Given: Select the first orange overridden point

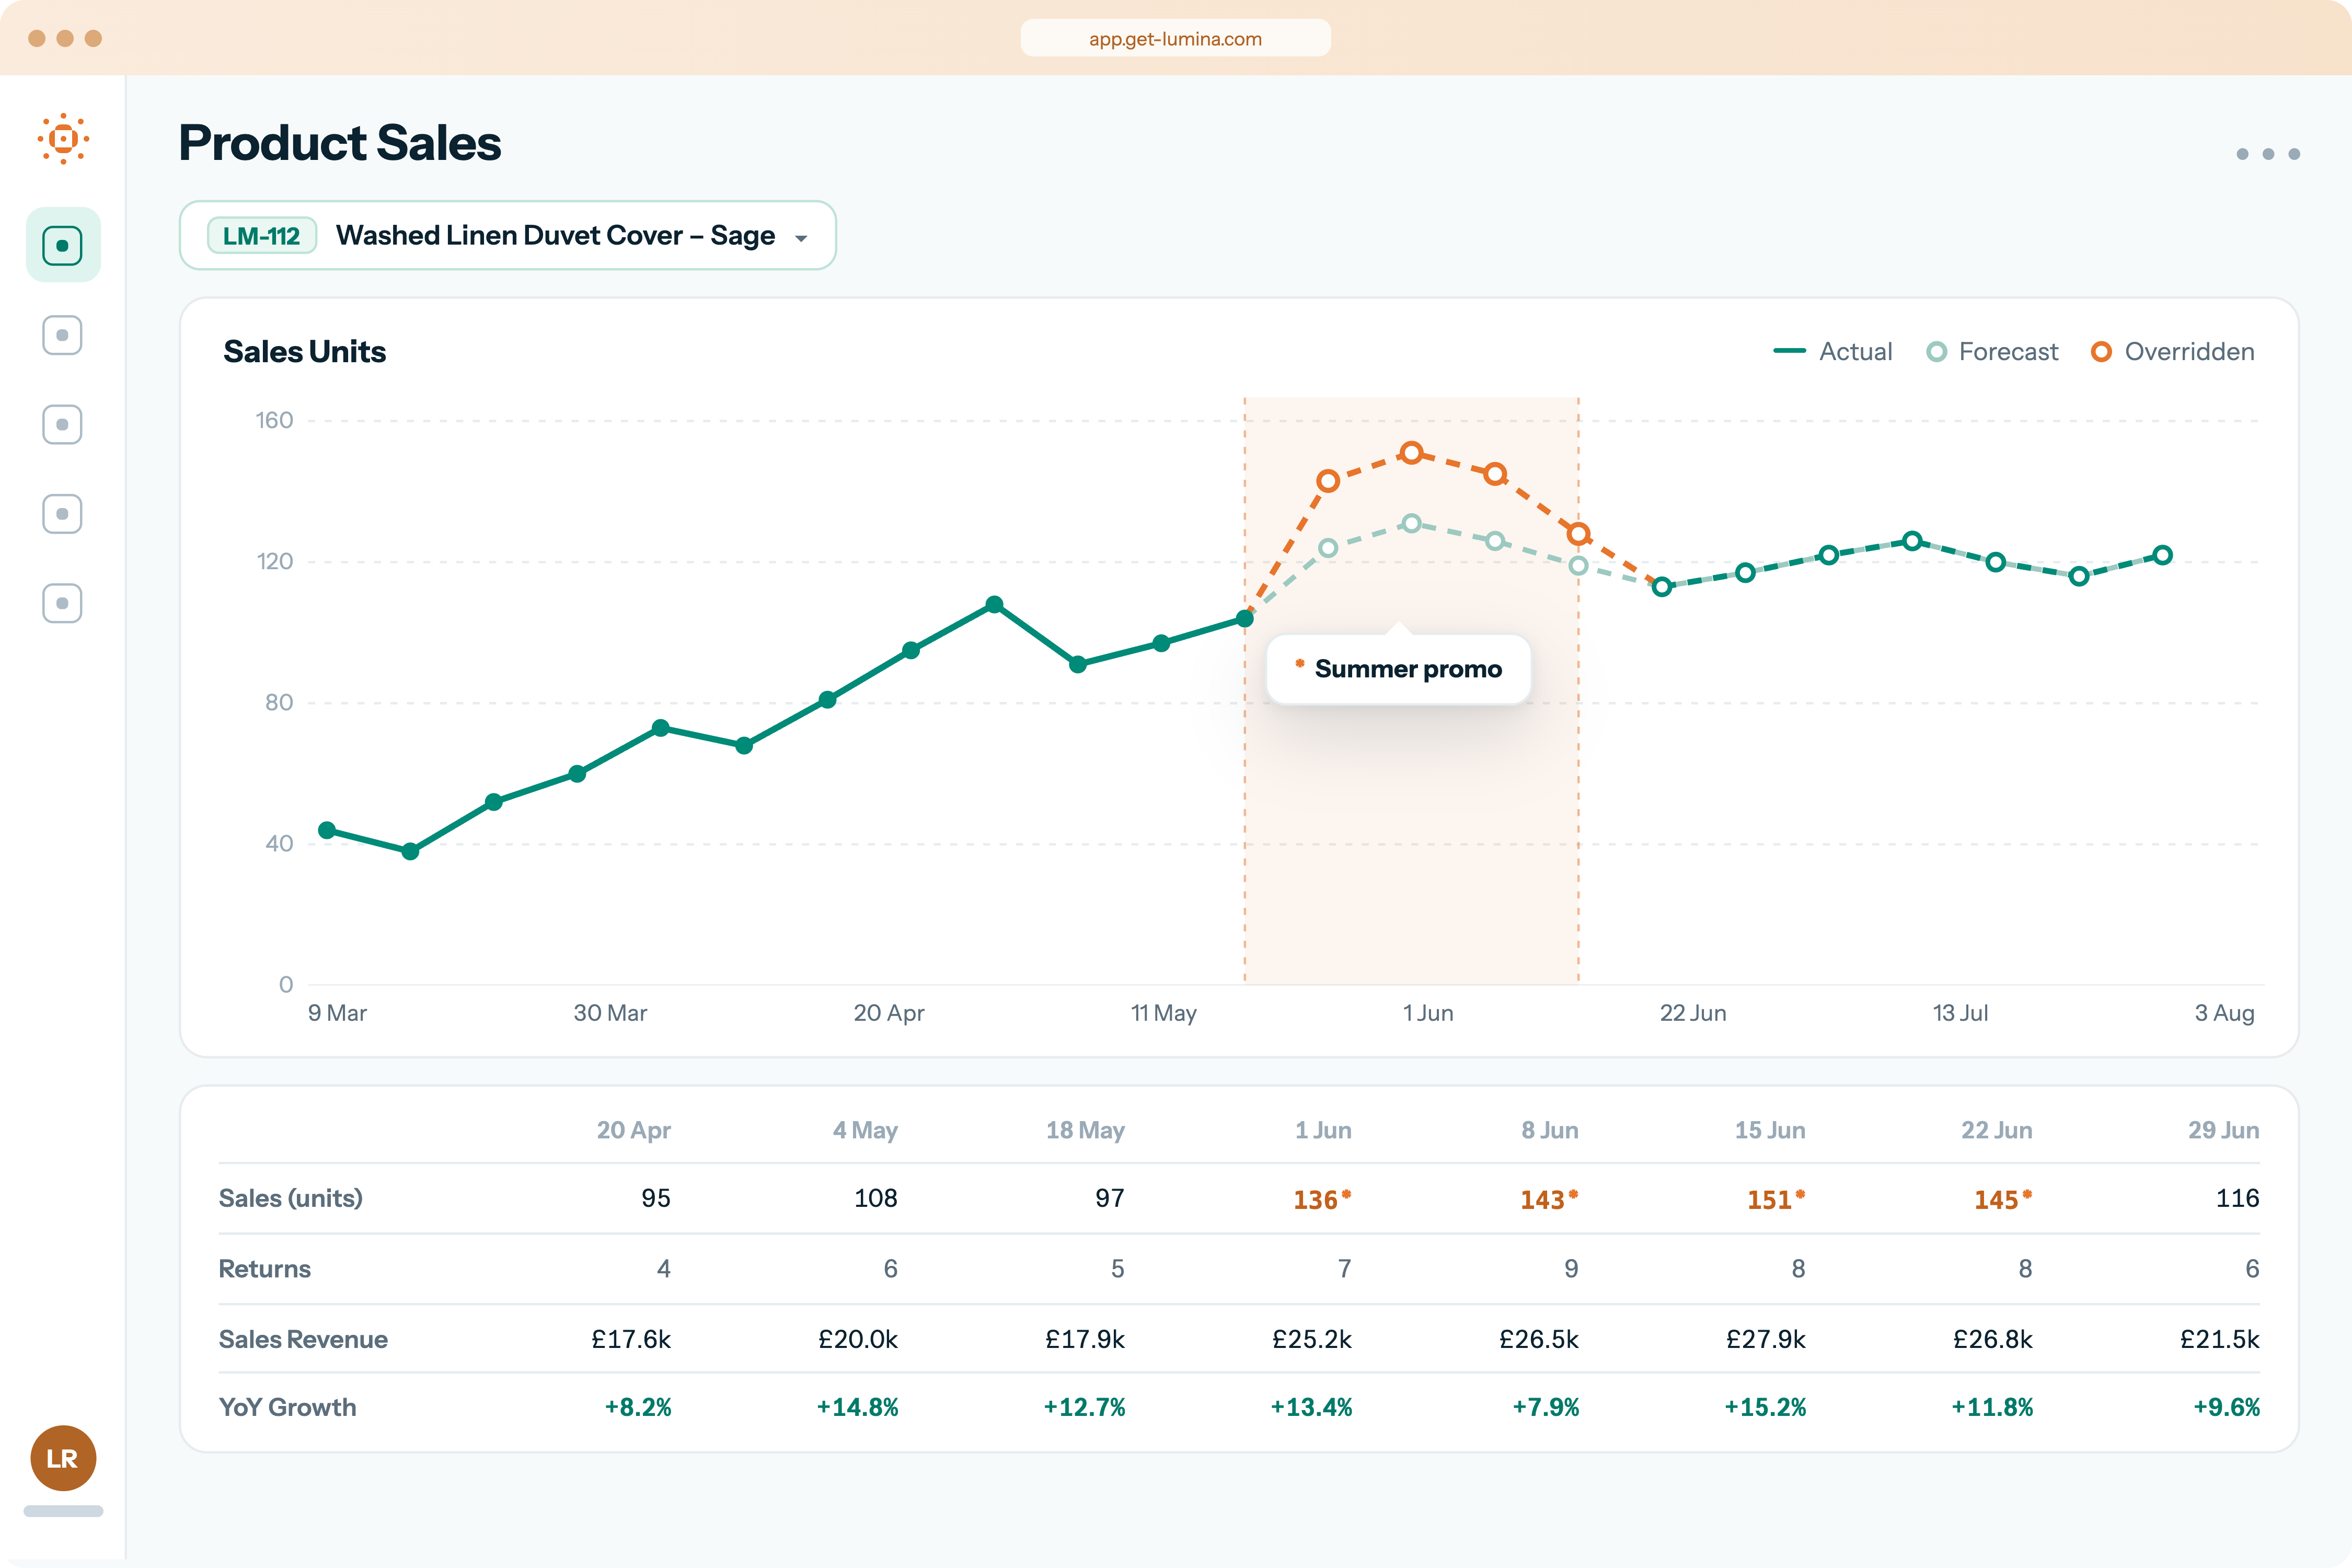Looking at the screenshot, I should click(x=1328, y=481).
